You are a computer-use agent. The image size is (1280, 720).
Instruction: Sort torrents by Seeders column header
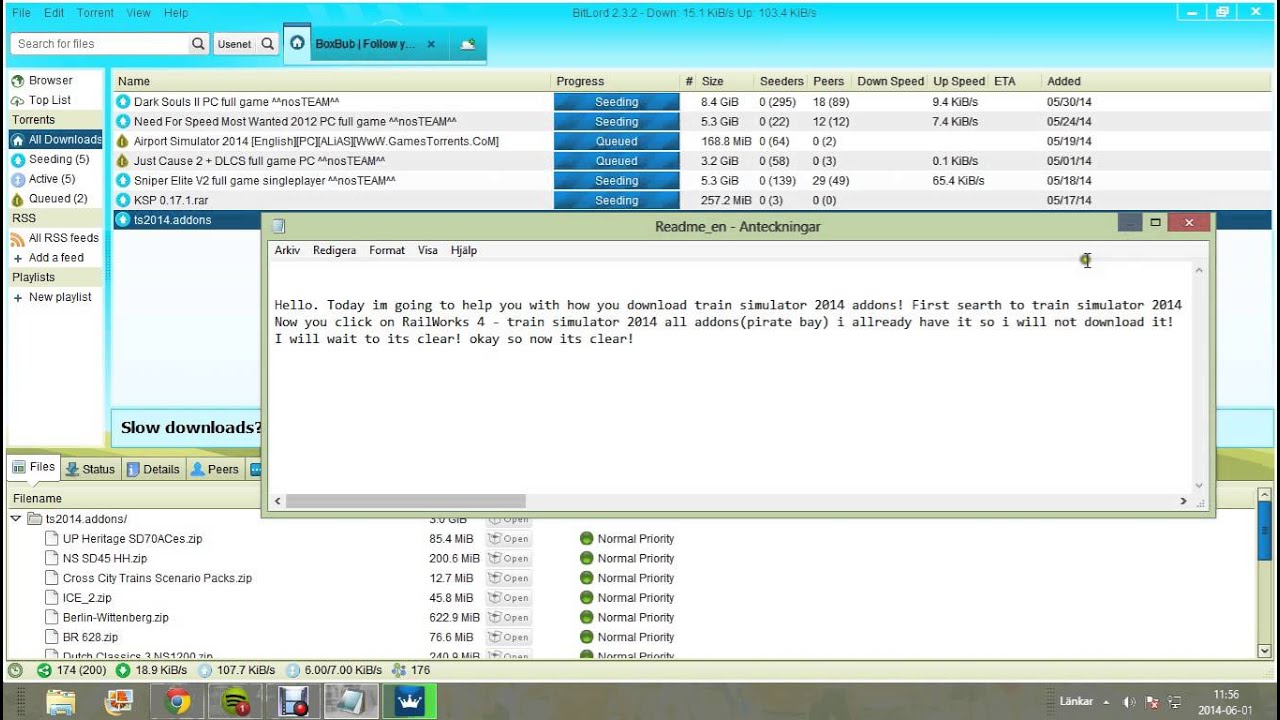(781, 81)
